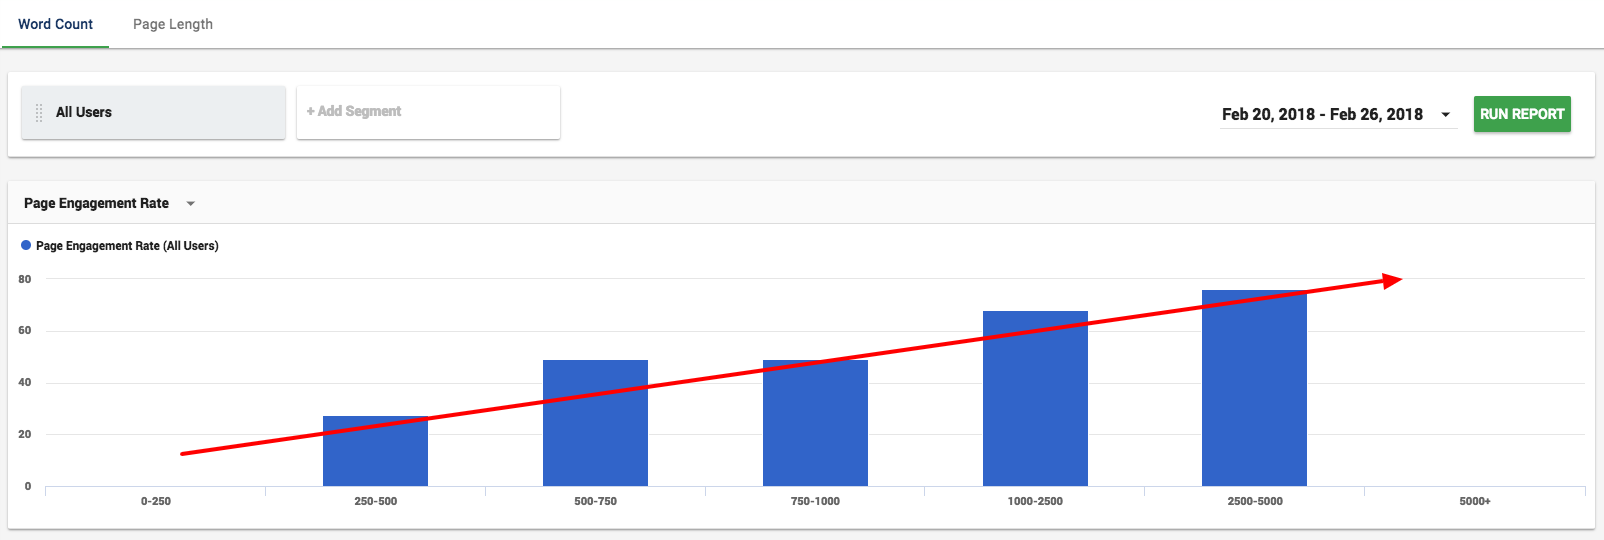
Task: Click the drag handle on All Users segment
Action: 39,113
